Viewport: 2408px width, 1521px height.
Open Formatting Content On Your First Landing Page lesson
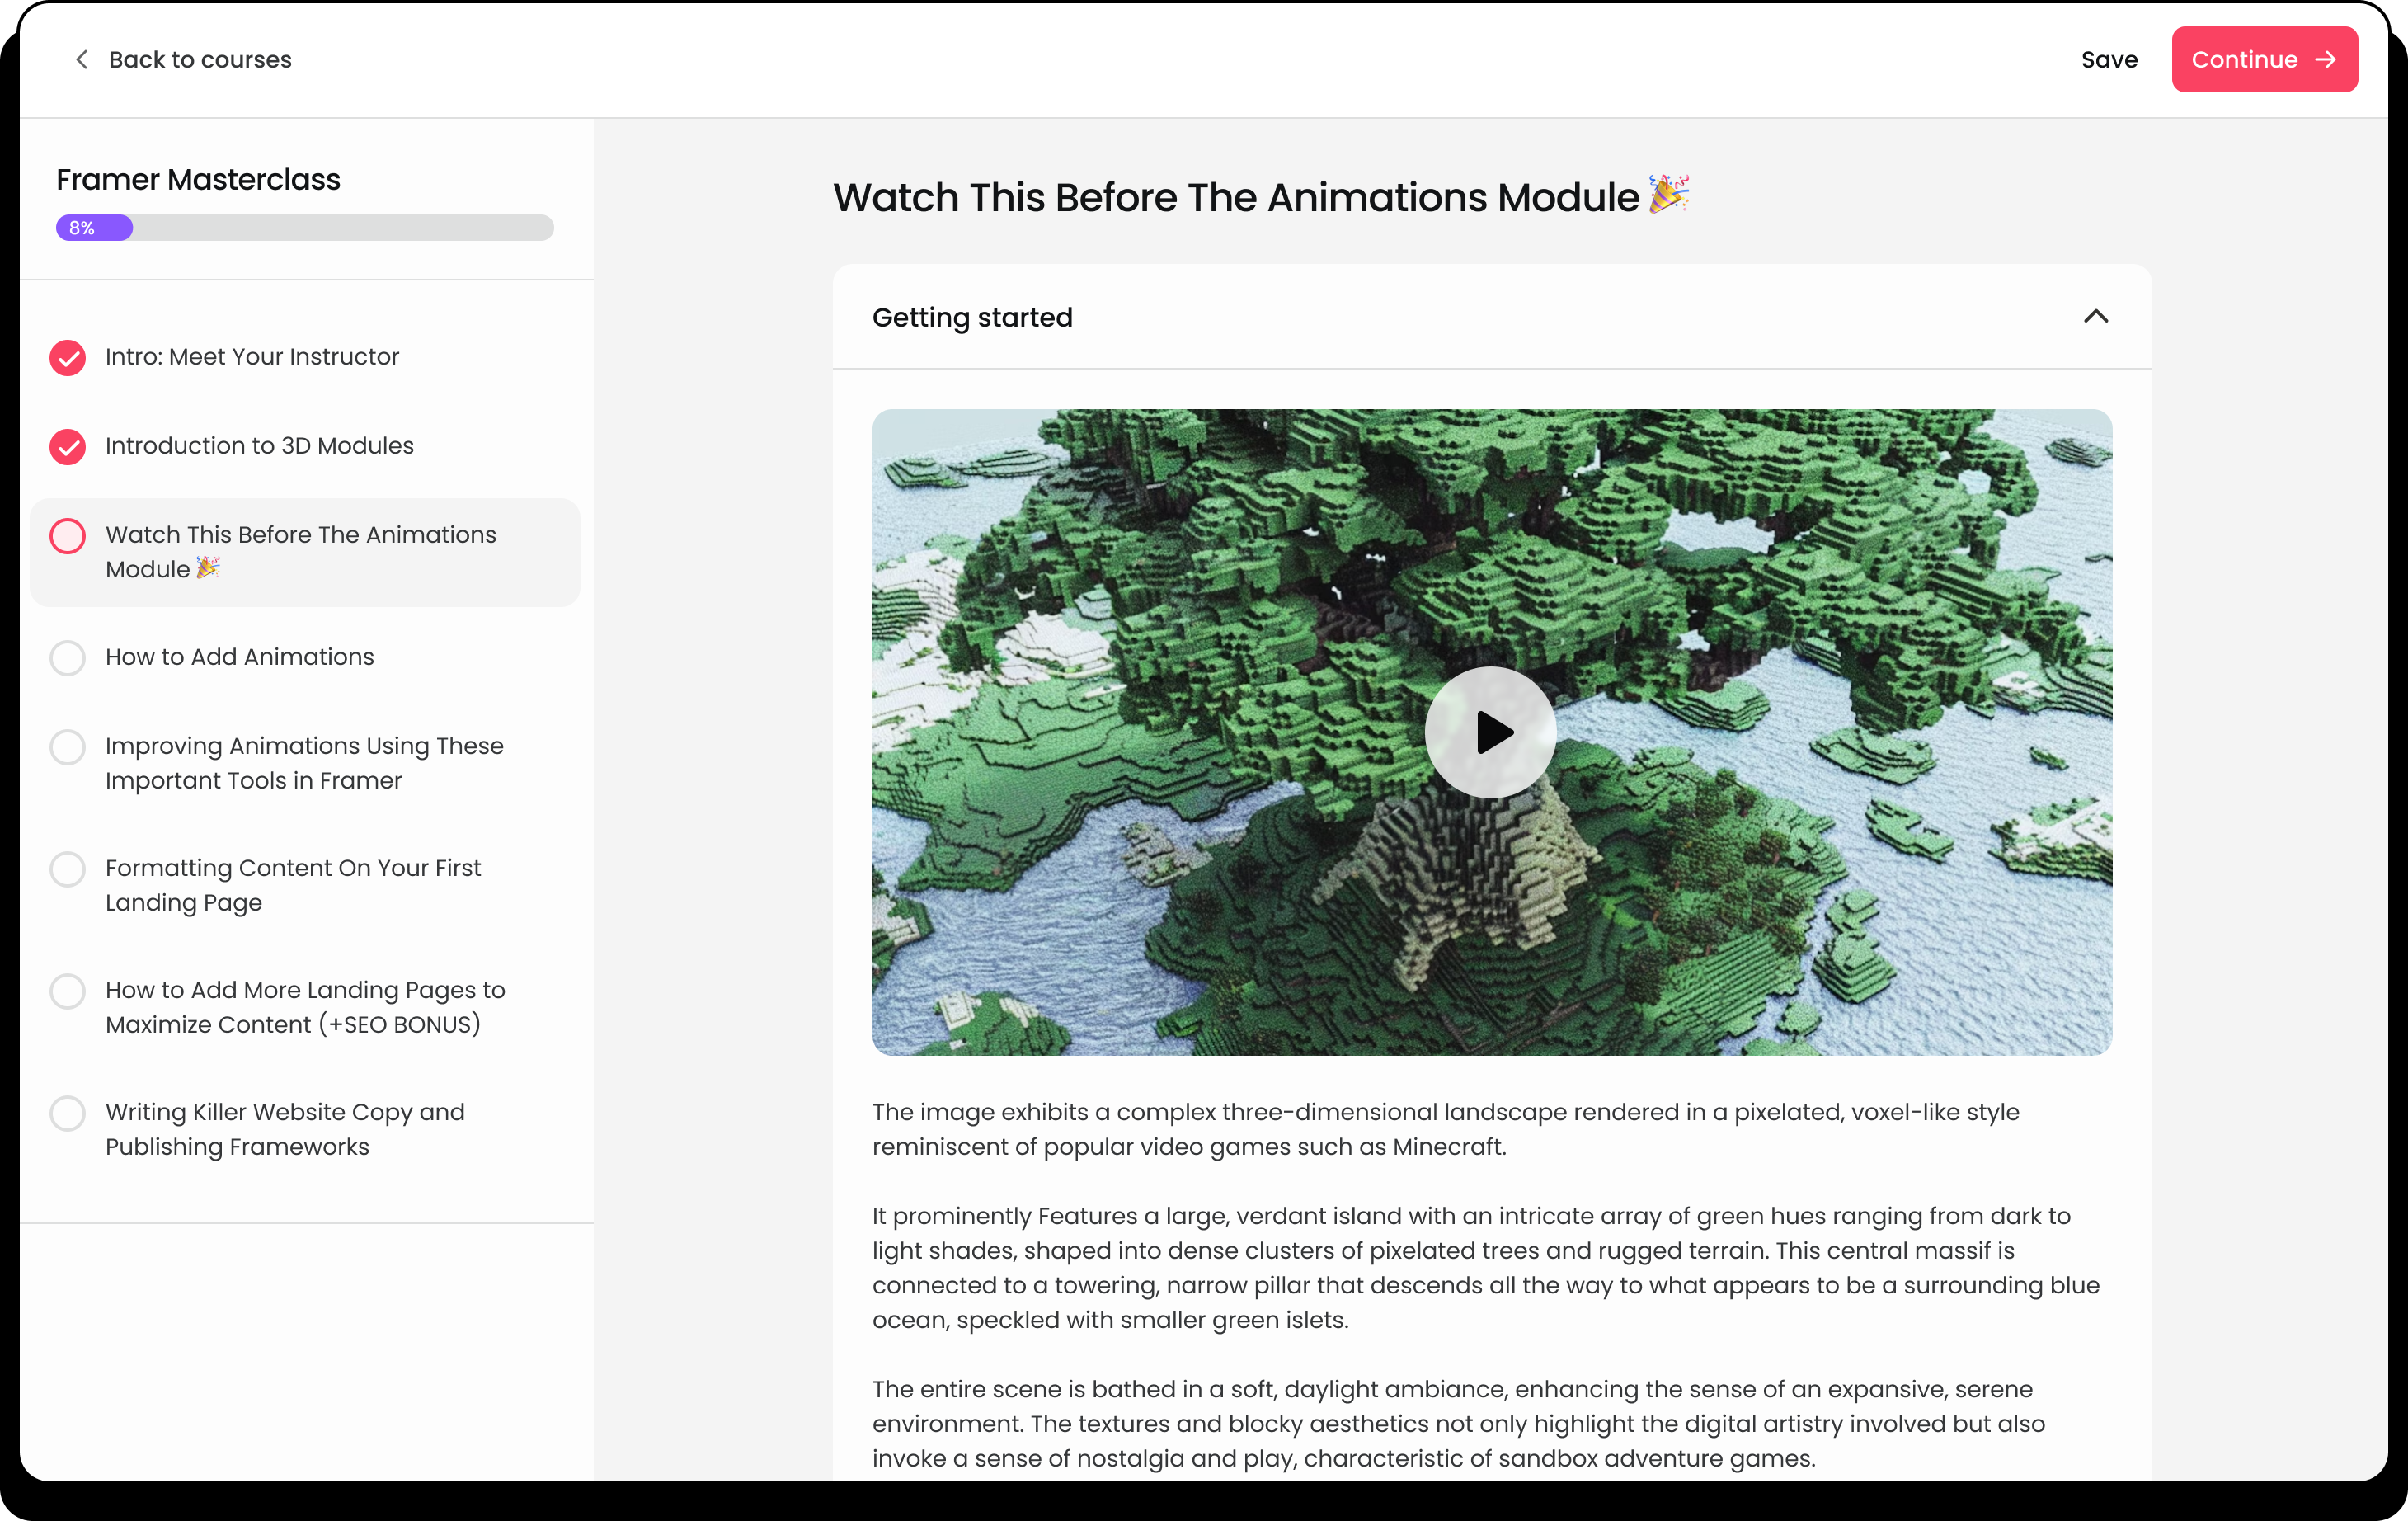point(293,885)
